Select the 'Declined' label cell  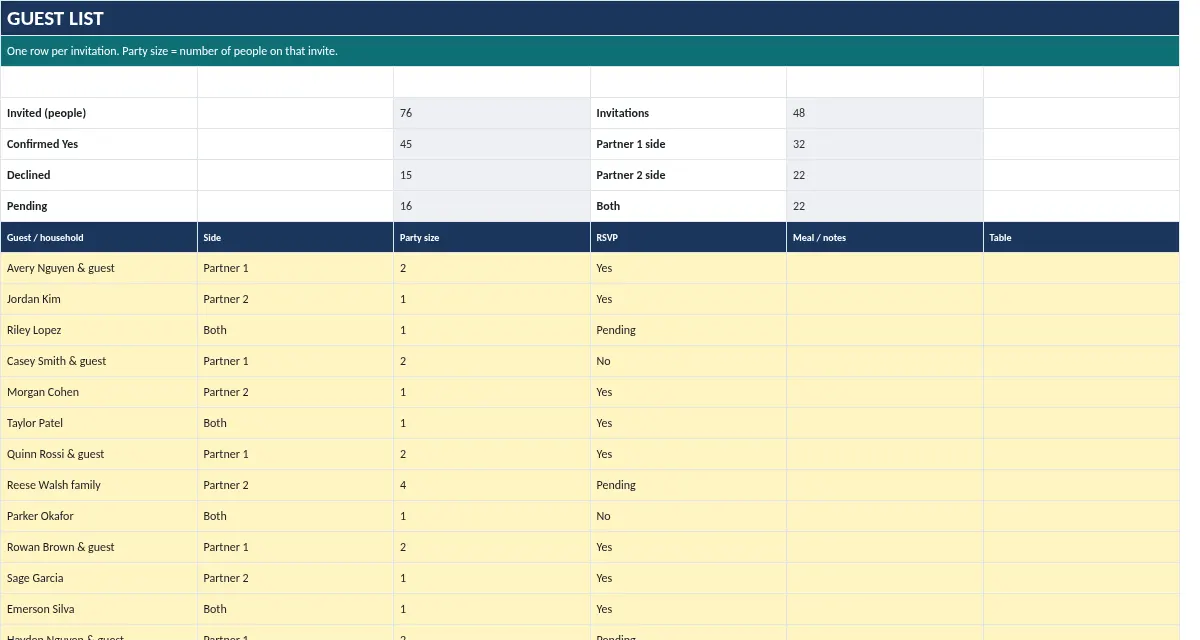99,175
